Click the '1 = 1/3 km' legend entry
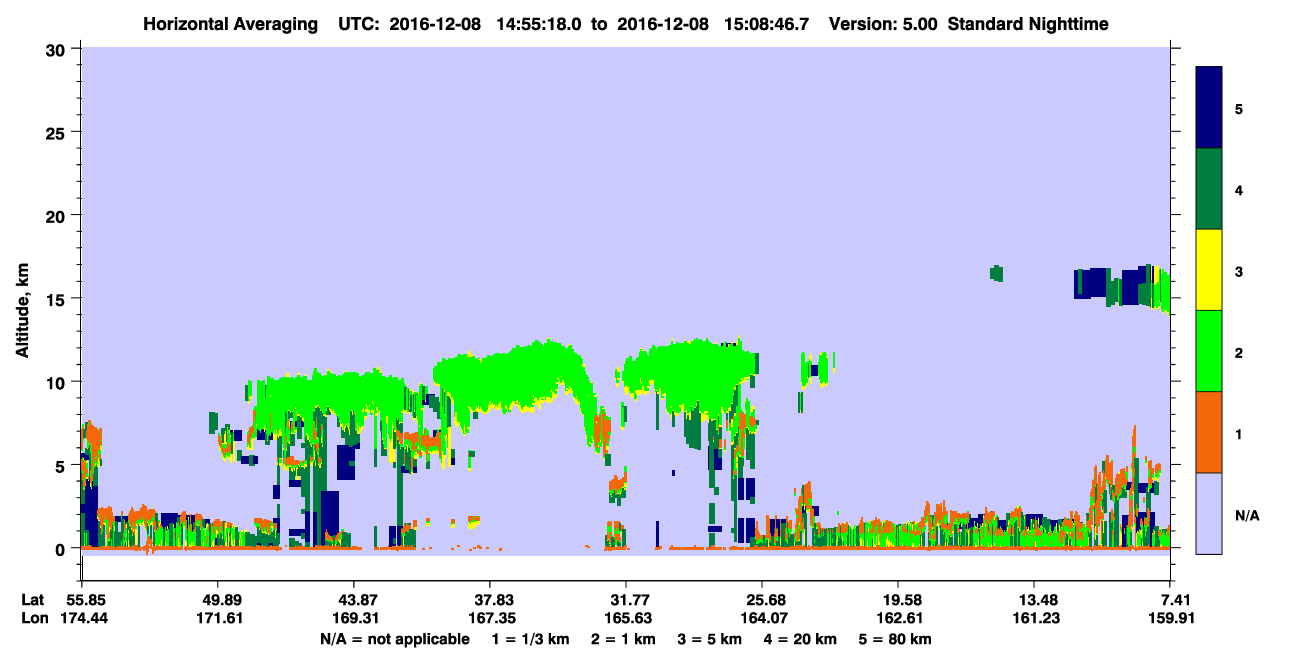Image resolution: width=1300 pixels, height=667 pixels. tap(530, 639)
